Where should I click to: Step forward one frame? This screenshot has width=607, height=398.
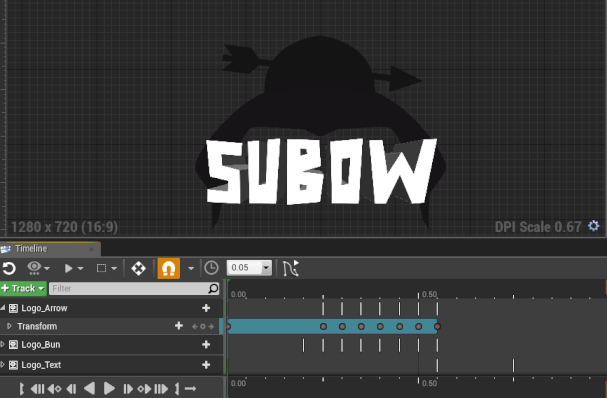pyautogui.click(x=128, y=388)
